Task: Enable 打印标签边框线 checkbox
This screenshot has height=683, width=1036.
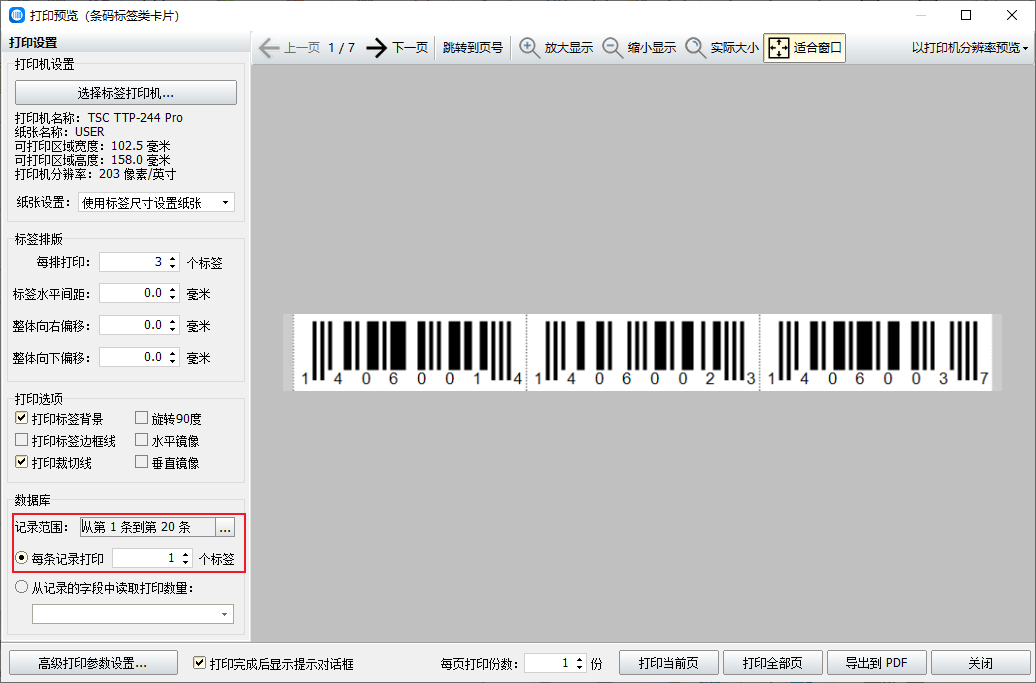Action: (x=22, y=440)
